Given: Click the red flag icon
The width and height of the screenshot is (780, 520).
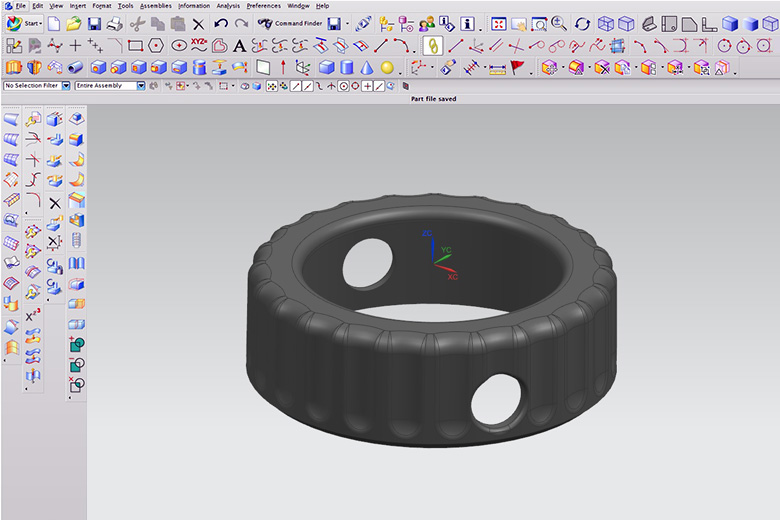Looking at the screenshot, I should click(x=517, y=67).
